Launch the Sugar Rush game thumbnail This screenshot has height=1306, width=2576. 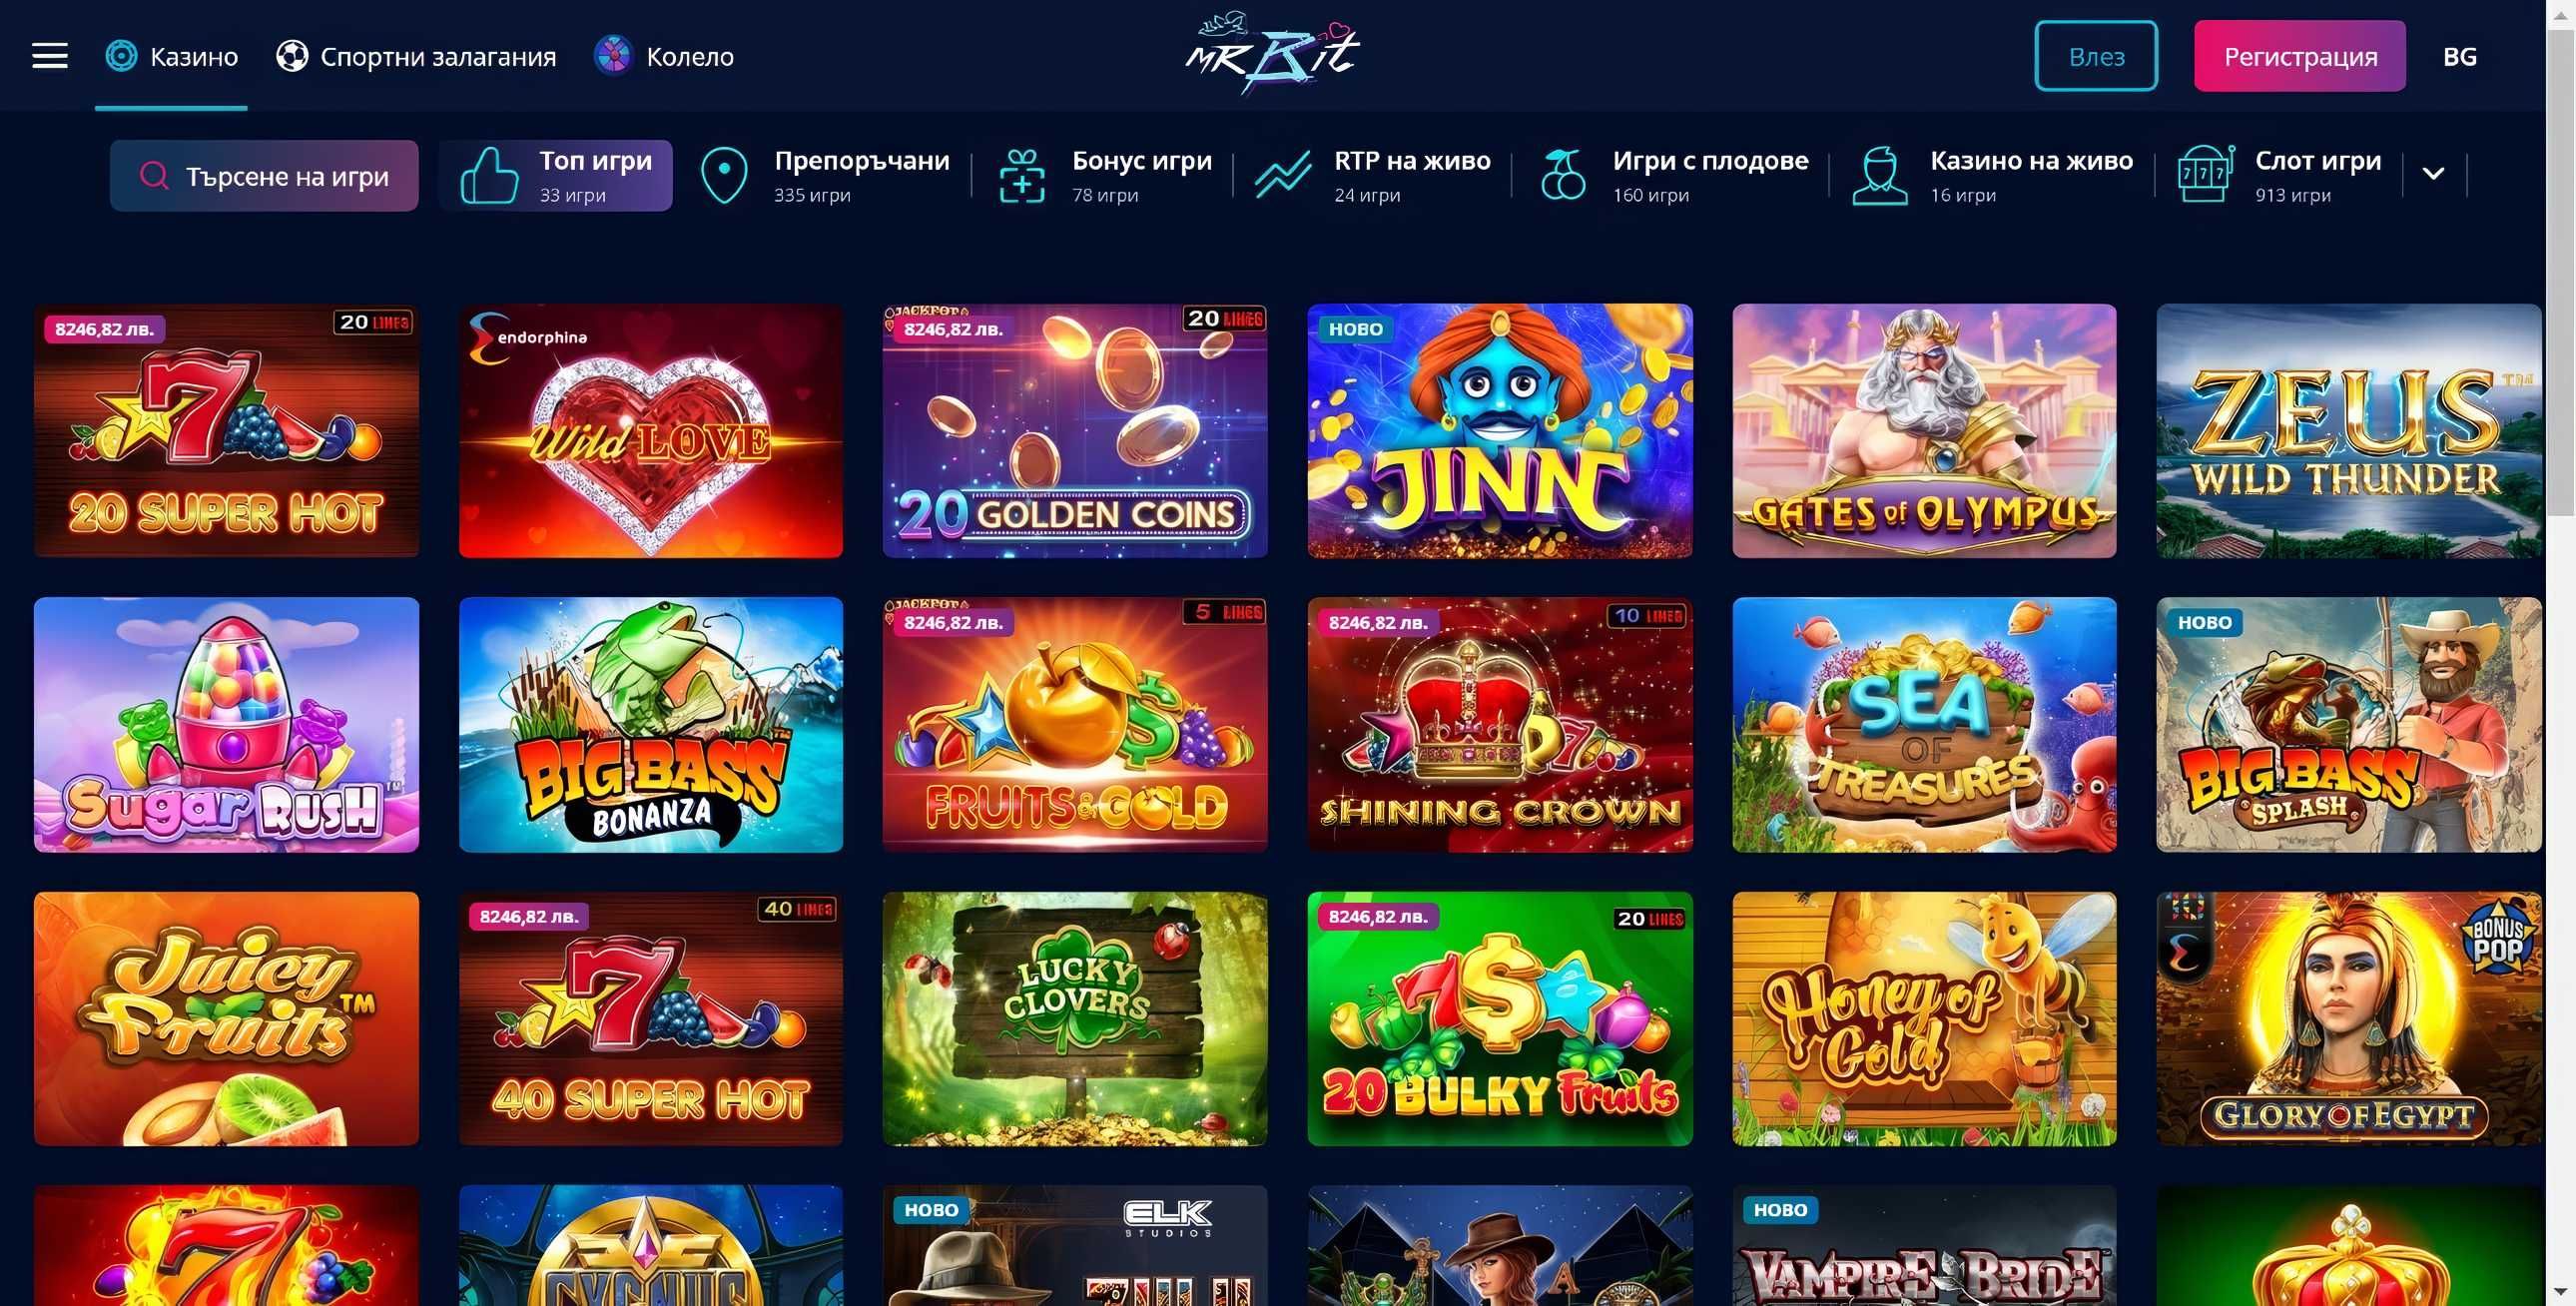(x=226, y=725)
